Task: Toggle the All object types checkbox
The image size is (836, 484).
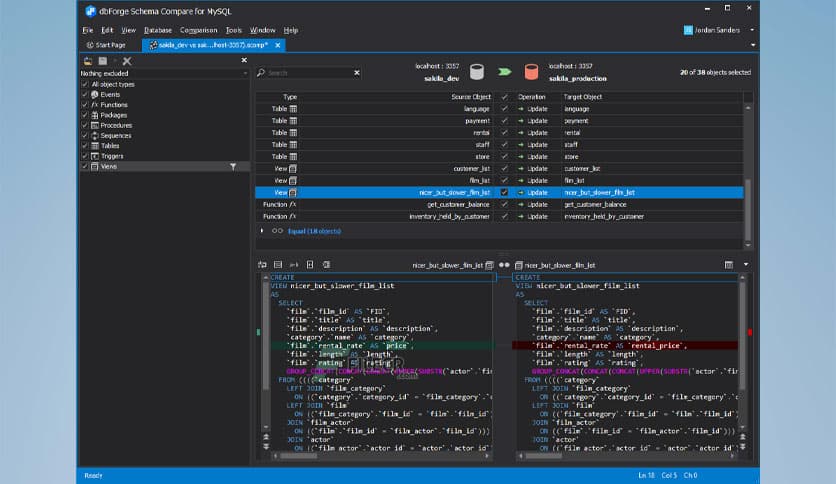Action: coord(85,84)
